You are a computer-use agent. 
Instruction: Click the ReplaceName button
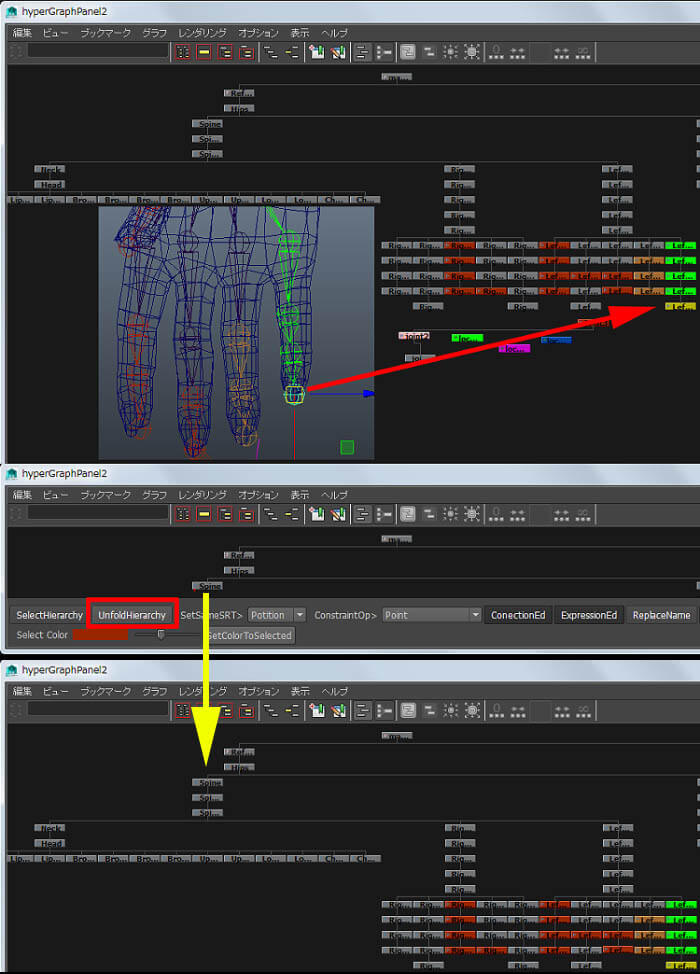pyautogui.click(x=661, y=615)
